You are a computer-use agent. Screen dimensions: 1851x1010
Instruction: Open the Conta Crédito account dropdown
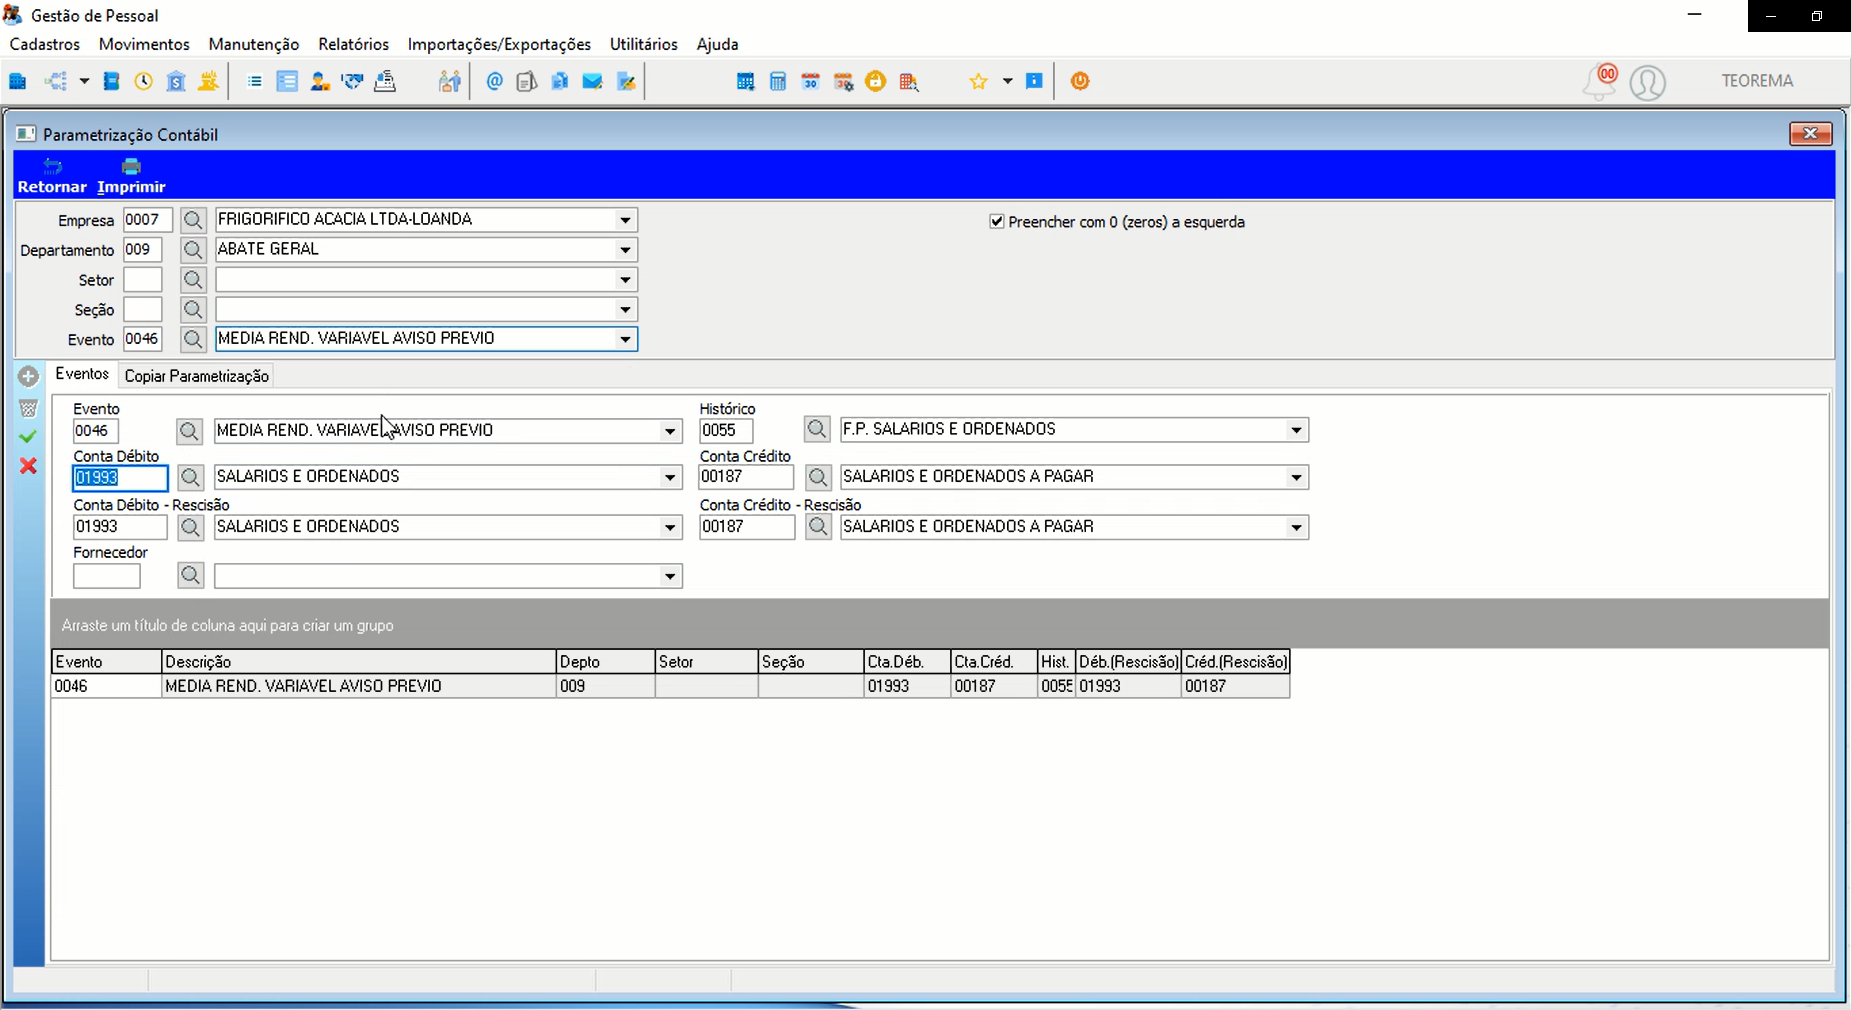pos(1296,477)
